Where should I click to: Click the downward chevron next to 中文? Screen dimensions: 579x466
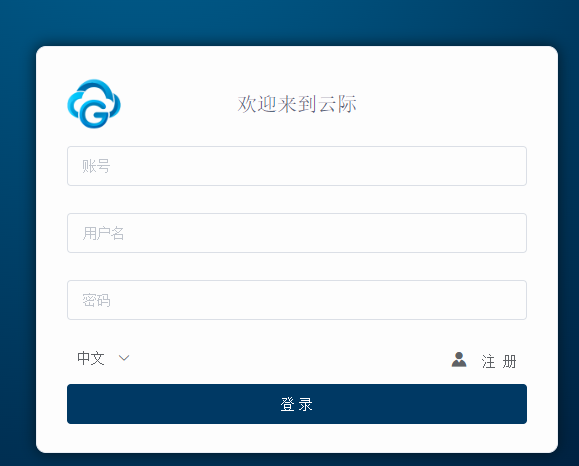click(x=124, y=358)
